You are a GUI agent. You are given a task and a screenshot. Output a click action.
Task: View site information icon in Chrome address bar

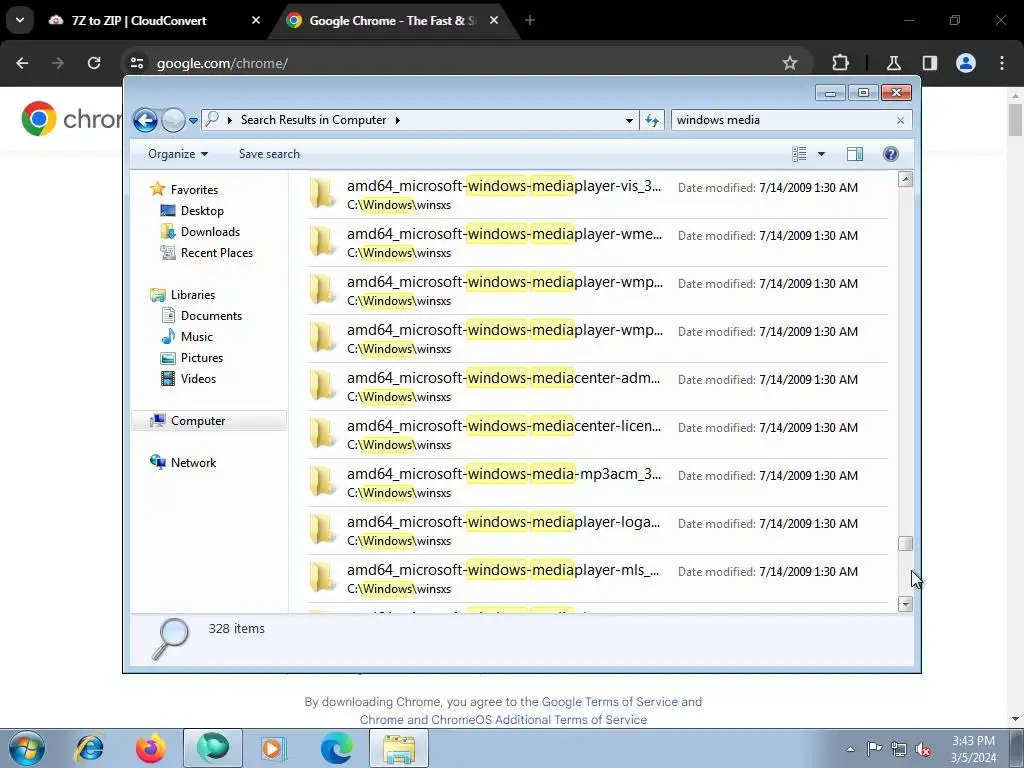coord(137,63)
